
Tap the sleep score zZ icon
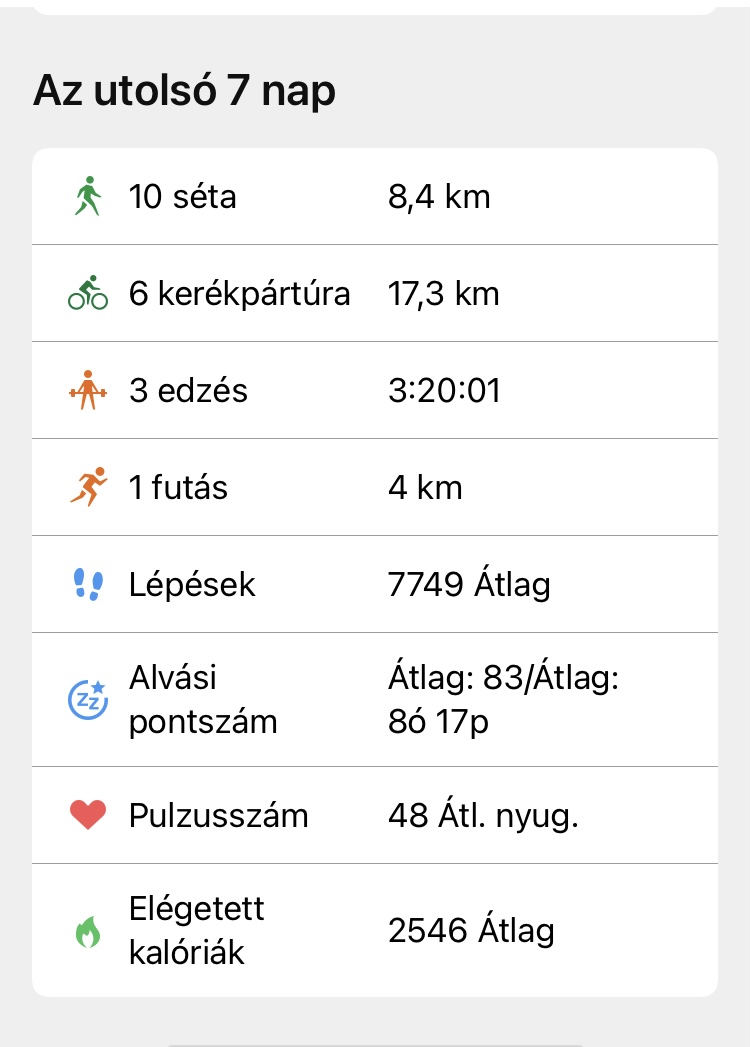click(x=88, y=700)
